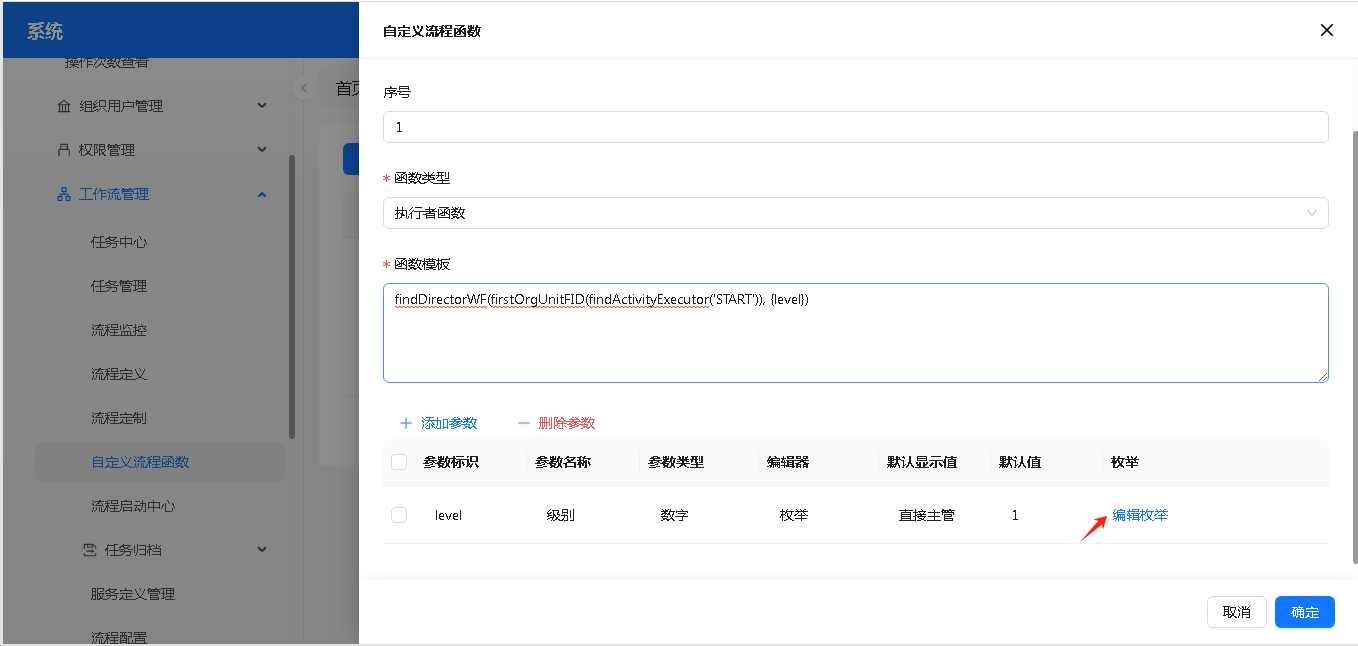Viewport: 1358px width, 646px height.
Task: Click the 枚举 column header
Action: tap(1125, 462)
